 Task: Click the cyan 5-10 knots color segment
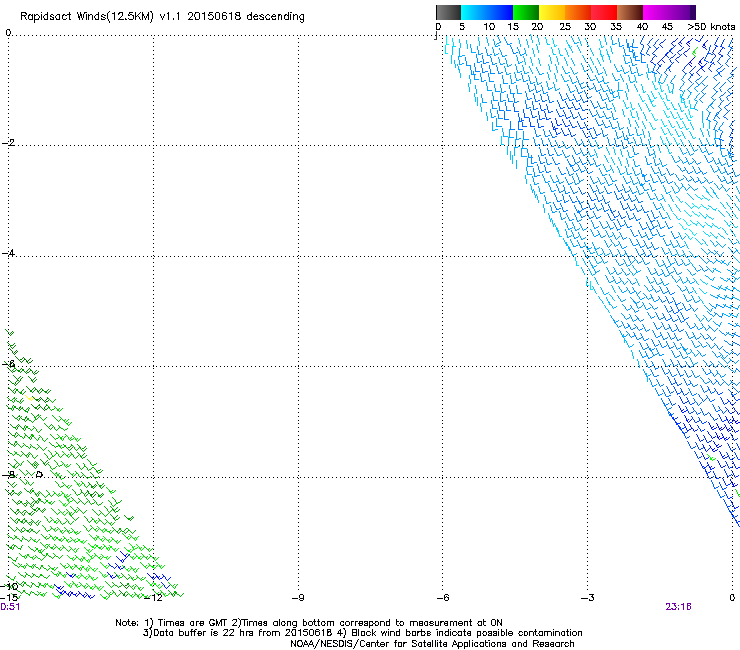[474, 12]
